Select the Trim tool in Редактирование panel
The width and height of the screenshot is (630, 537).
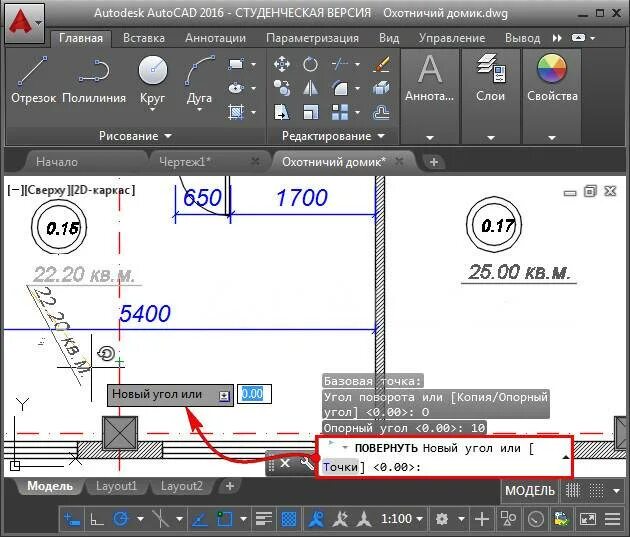(x=340, y=64)
